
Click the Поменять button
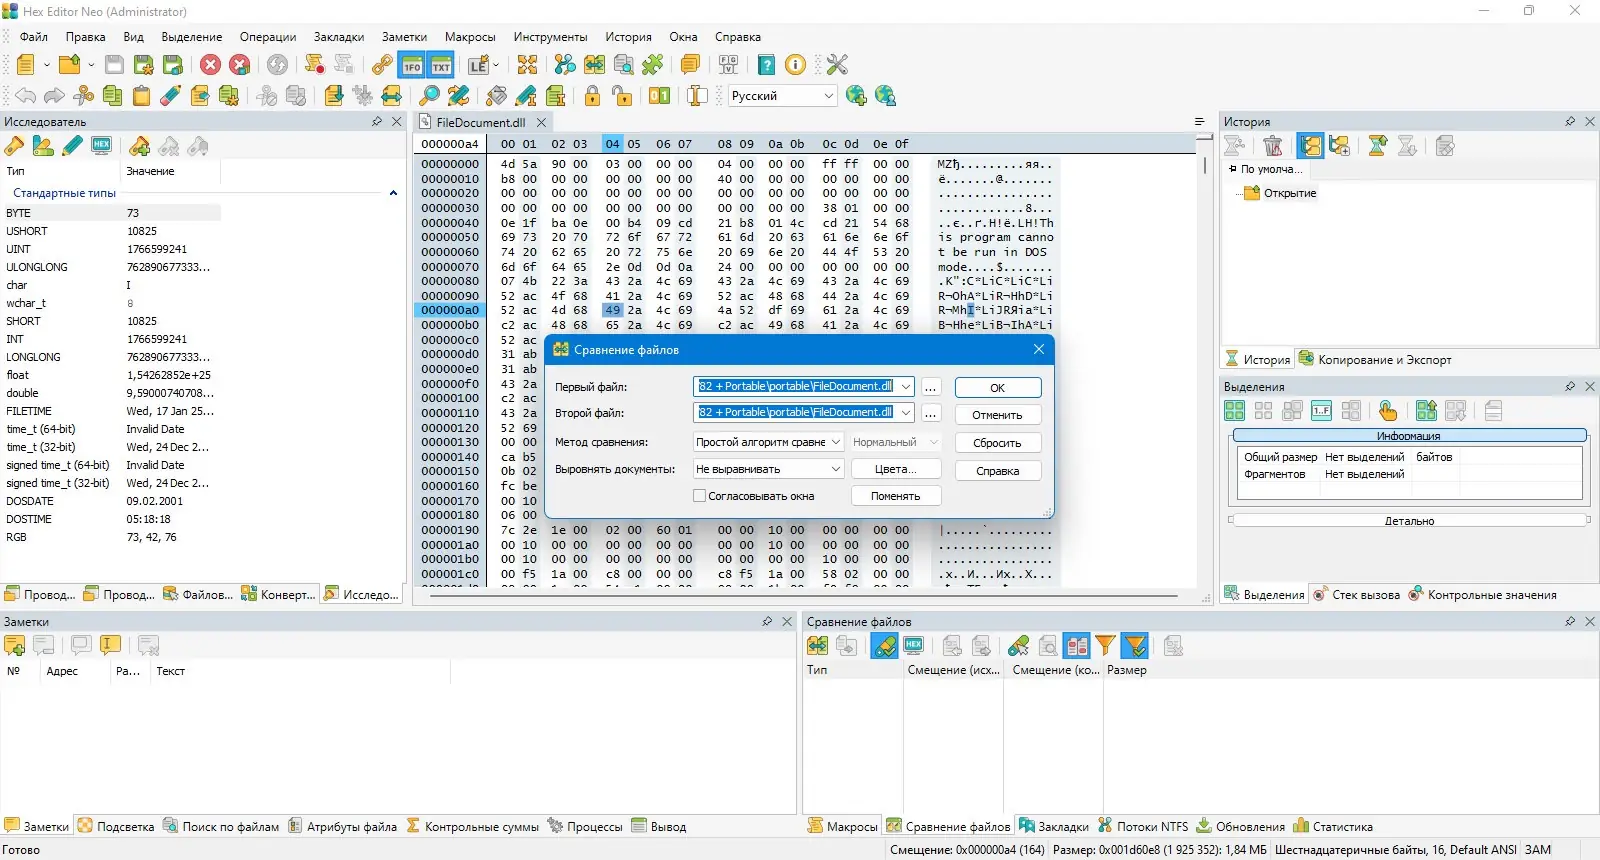(896, 496)
